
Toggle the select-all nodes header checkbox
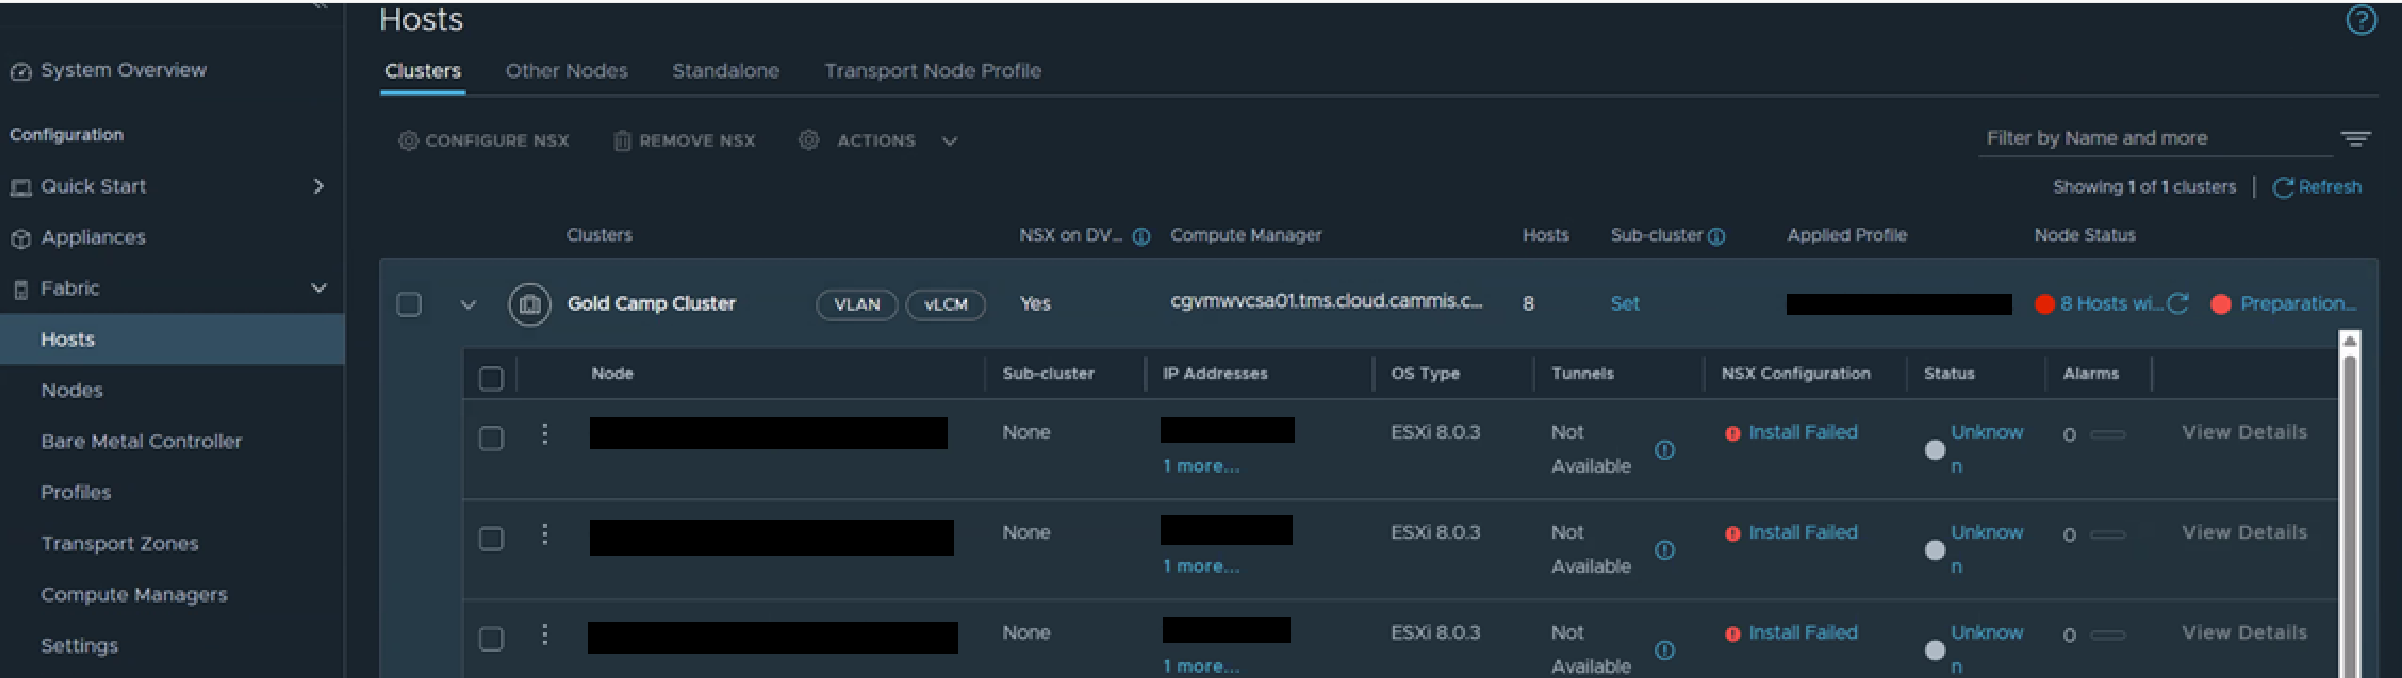click(491, 378)
